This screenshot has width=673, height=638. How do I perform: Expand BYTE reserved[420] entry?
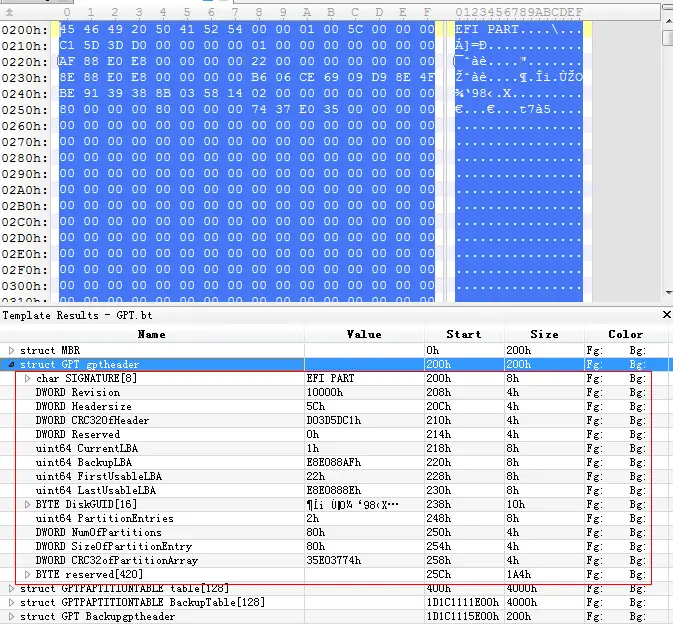[27, 574]
